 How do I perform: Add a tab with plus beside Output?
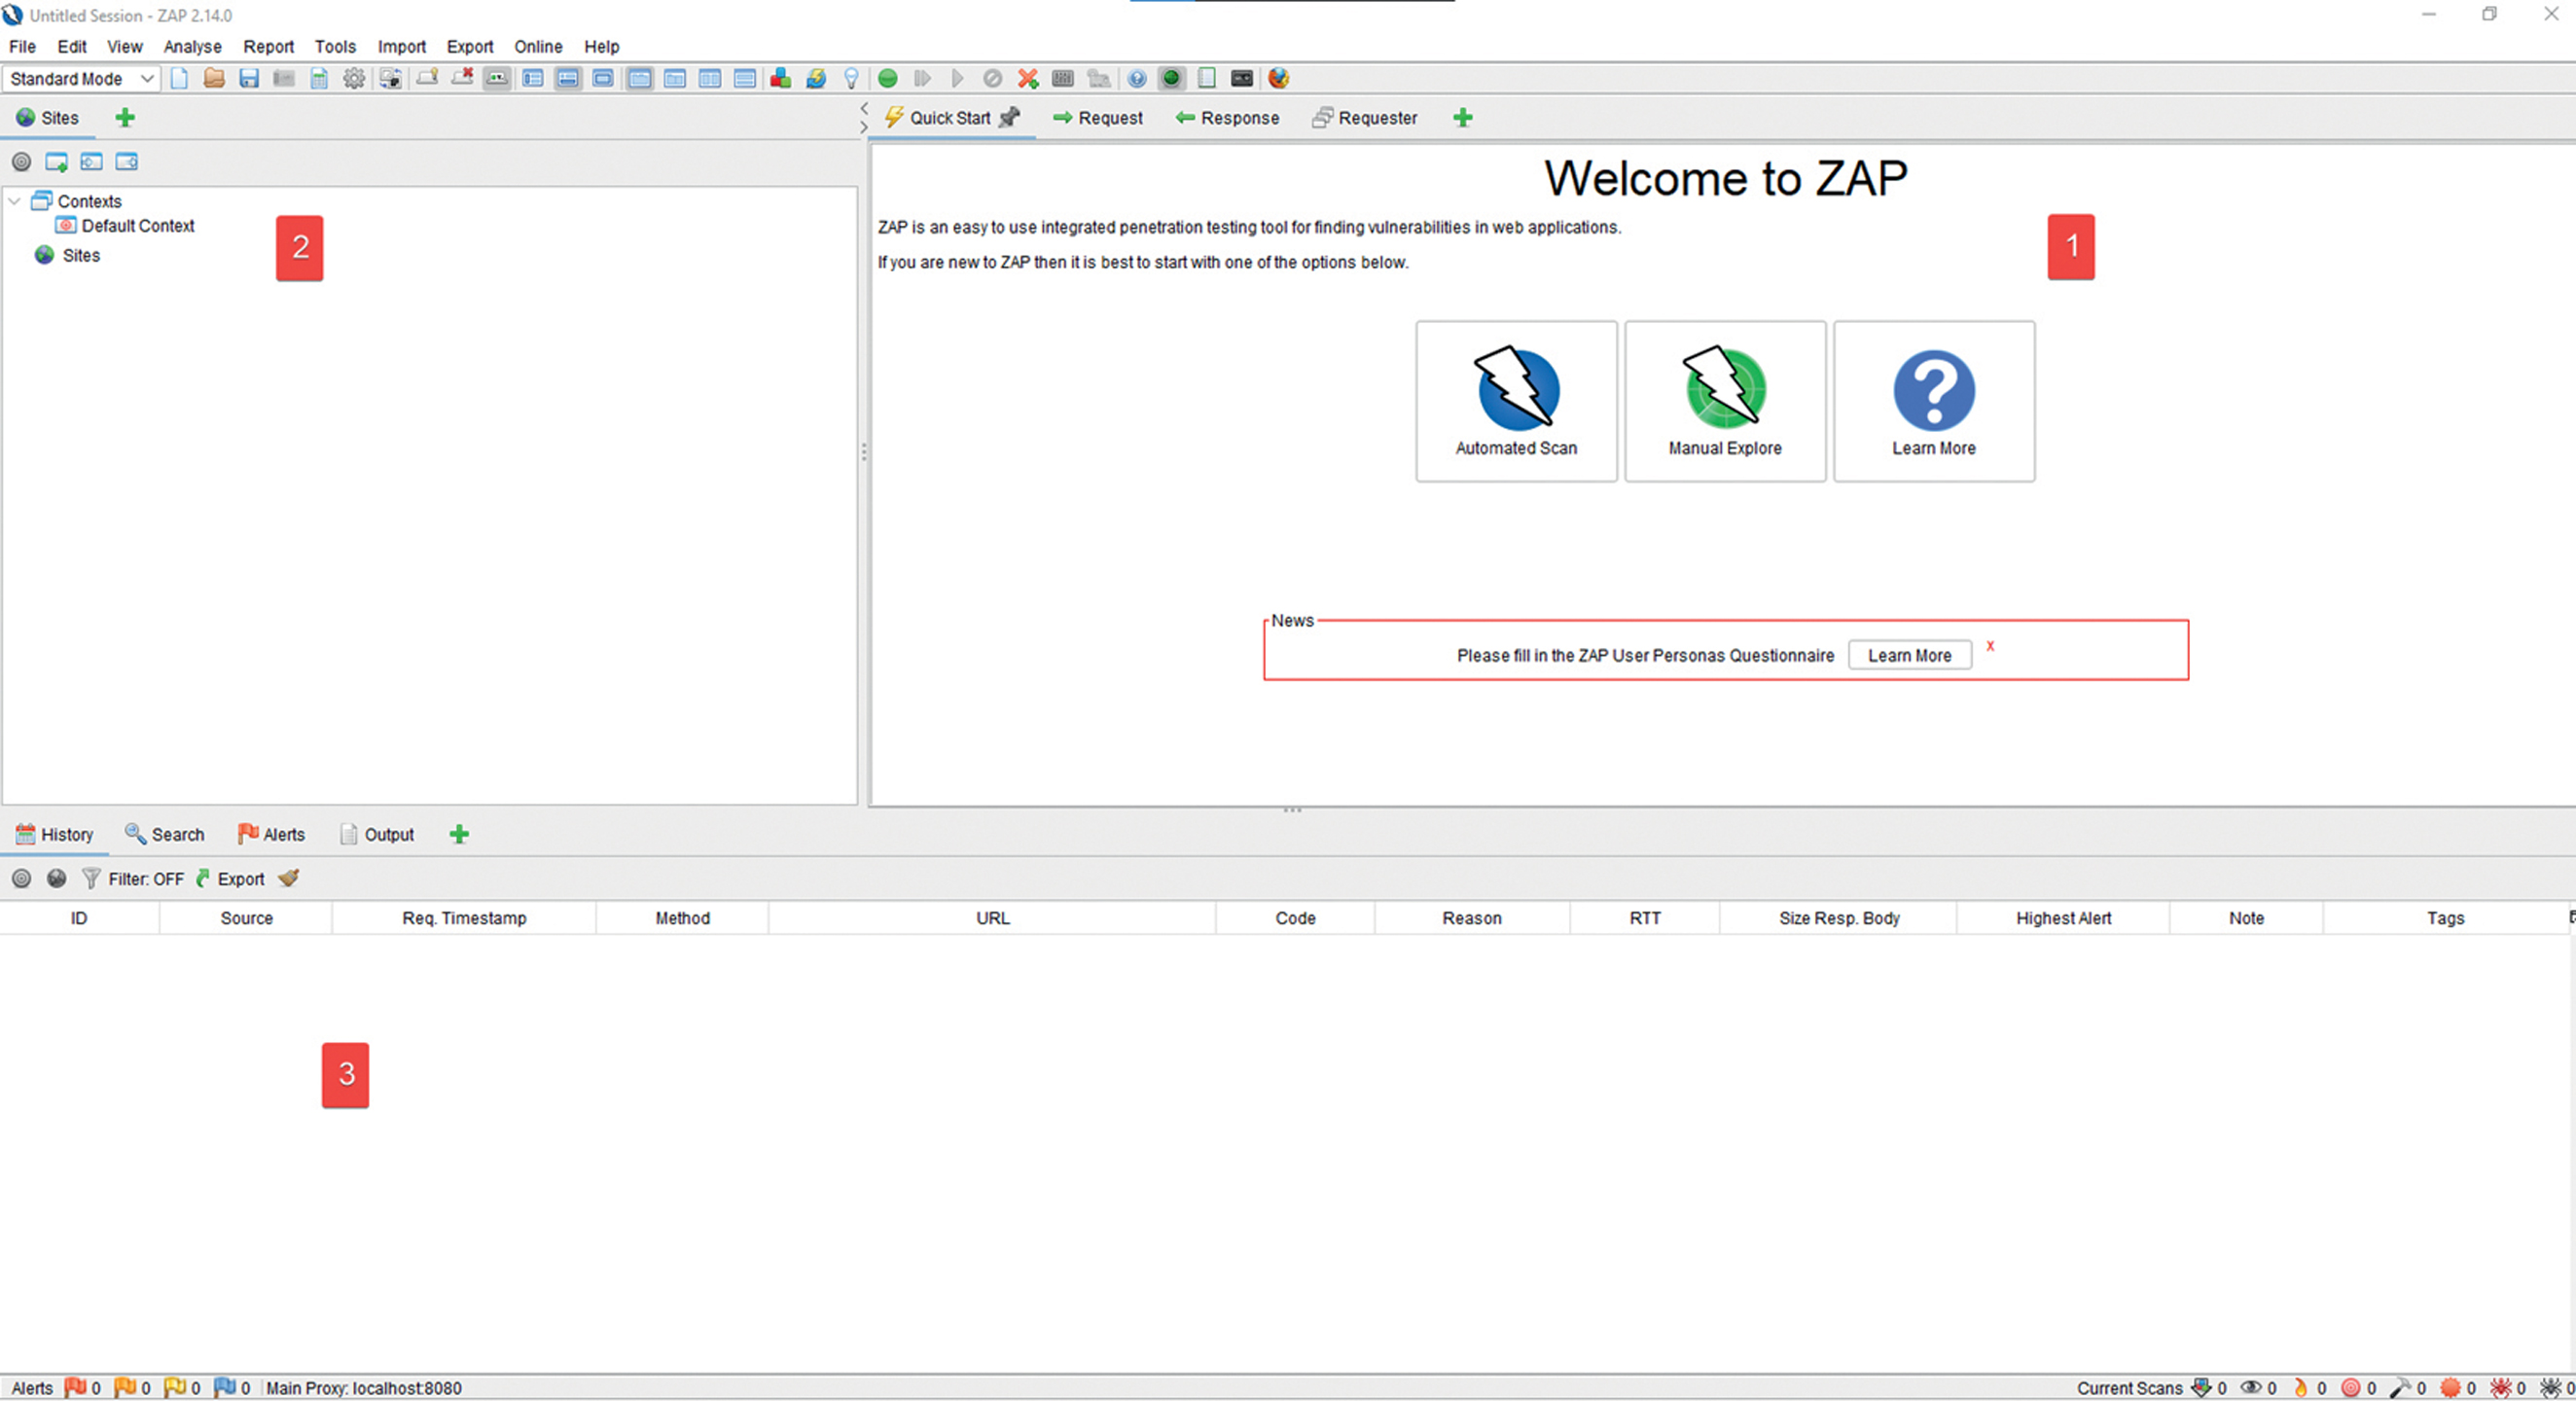point(459,833)
